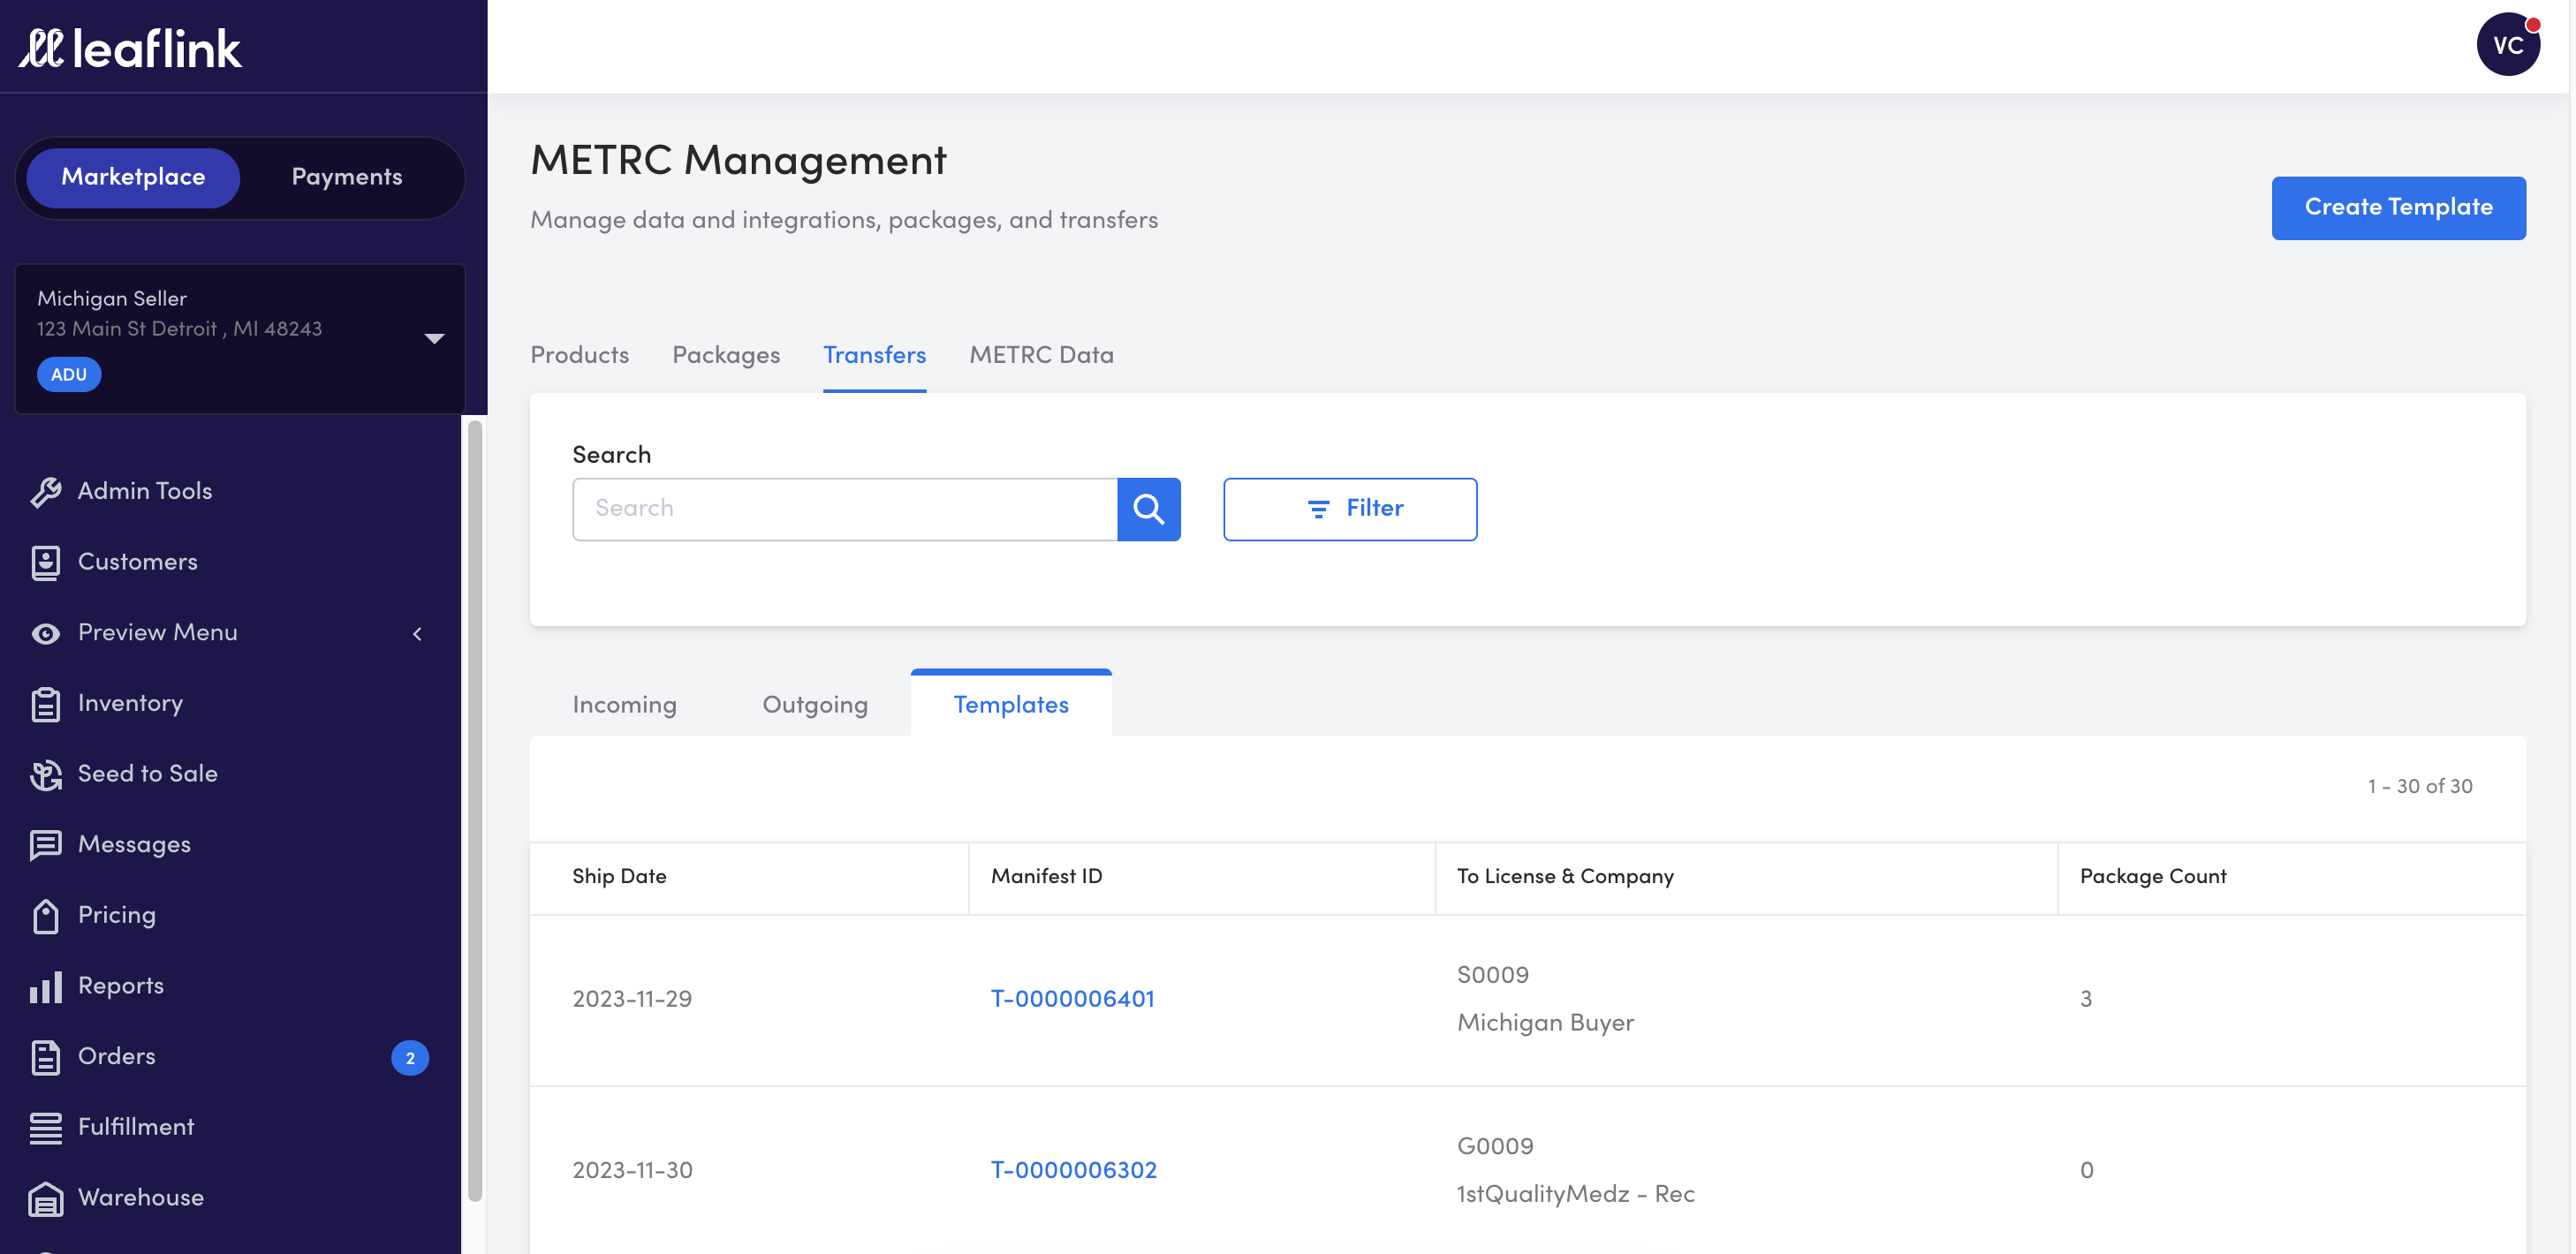This screenshot has width=2576, height=1254.
Task: Open the VC user avatar menu
Action: (x=2508, y=44)
